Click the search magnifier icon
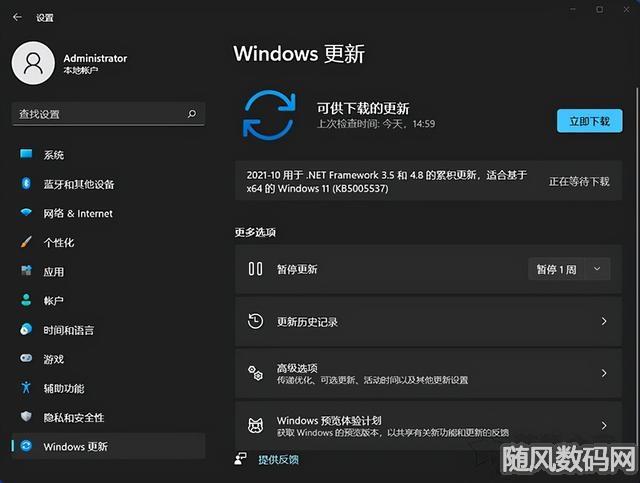The image size is (640, 483). pyautogui.click(x=192, y=114)
